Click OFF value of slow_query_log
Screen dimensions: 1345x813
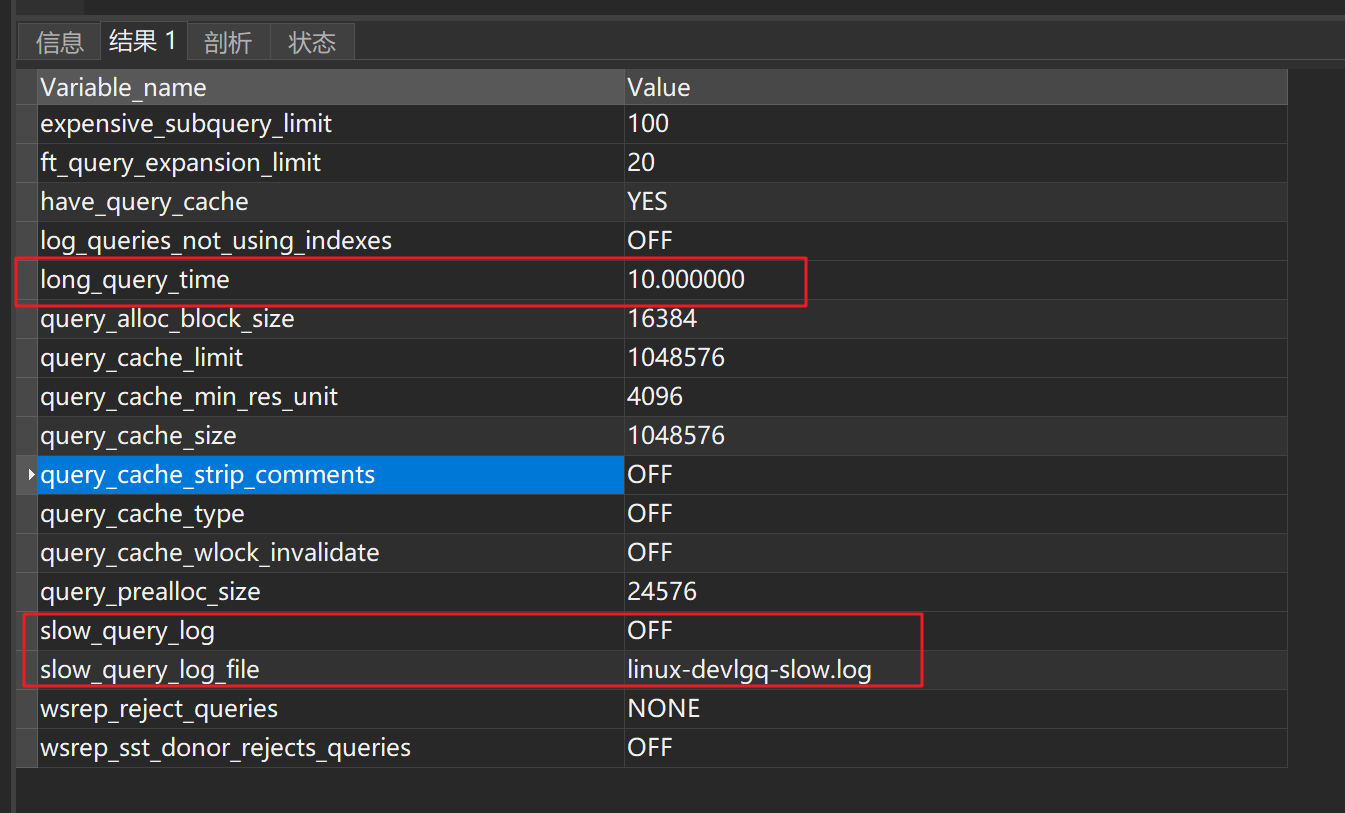pos(956,631)
